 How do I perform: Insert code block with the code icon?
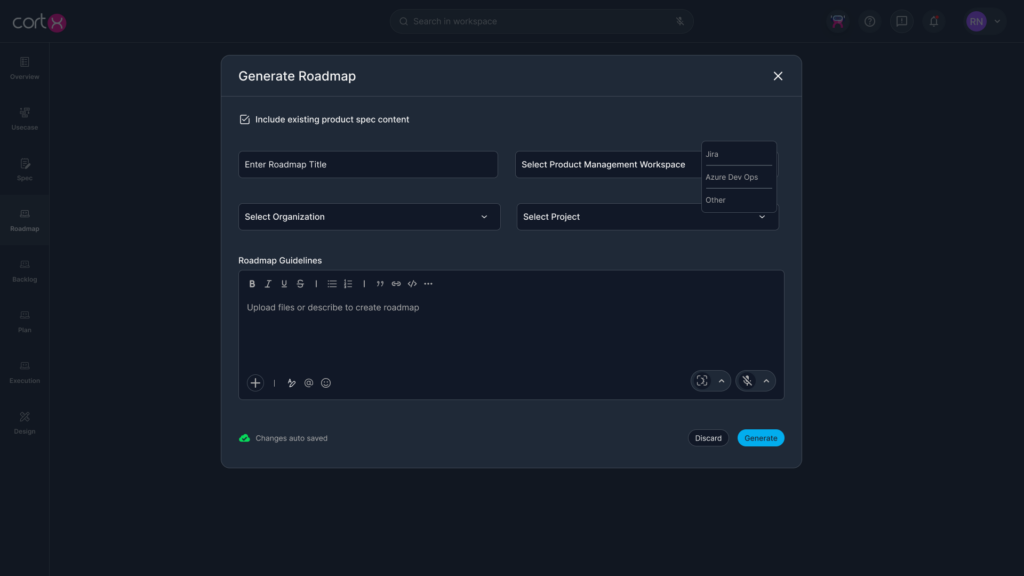[x=412, y=284]
